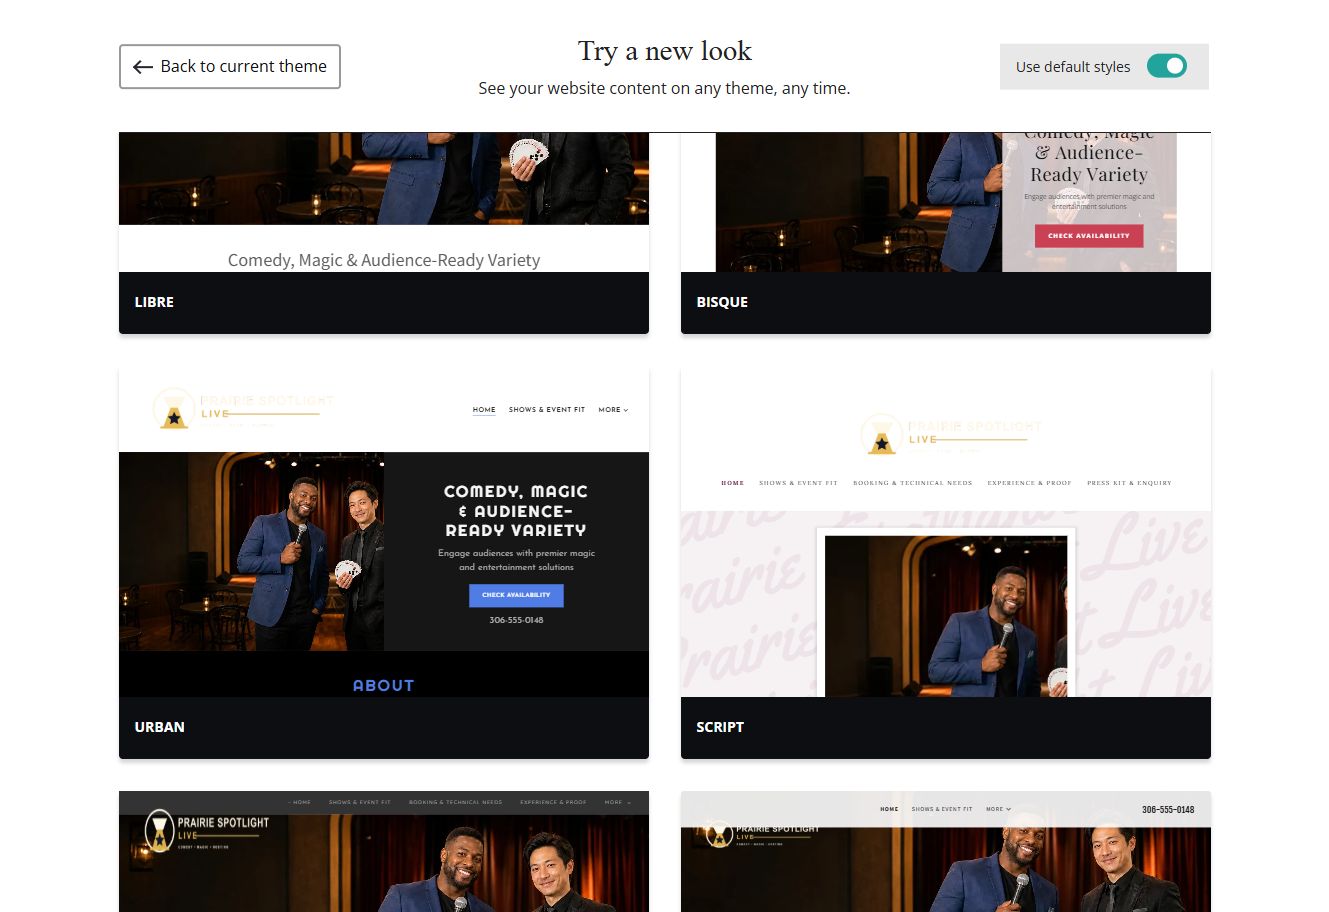The width and height of the screenshot is (1329, 912).
Task: Open Booking & Technical Needs in Script preview
Action: [x=912, y=483]
